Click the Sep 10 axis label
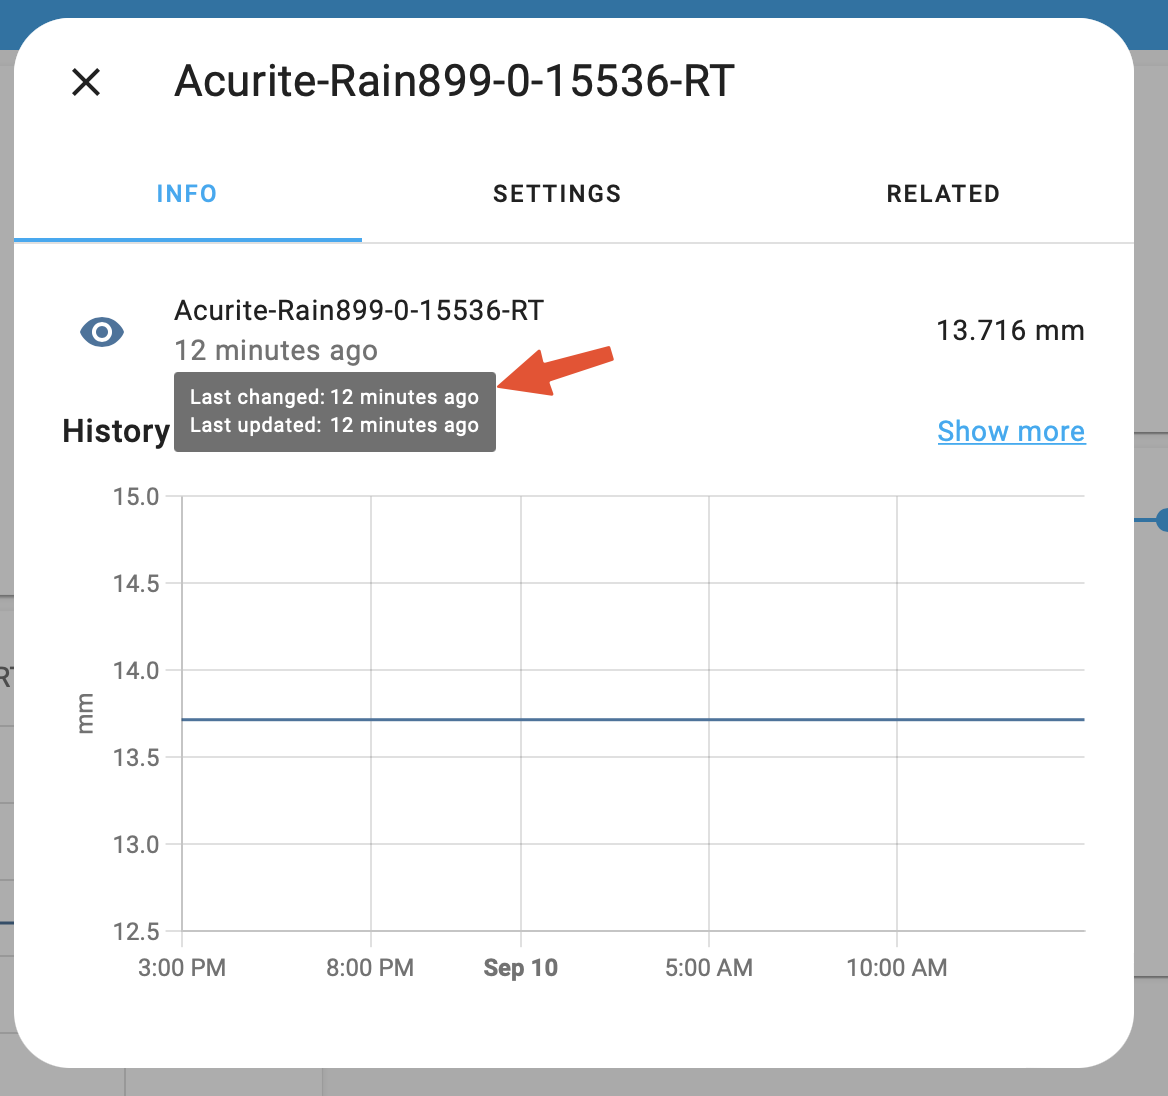Screen dimensions: 1168x1096 521,967
